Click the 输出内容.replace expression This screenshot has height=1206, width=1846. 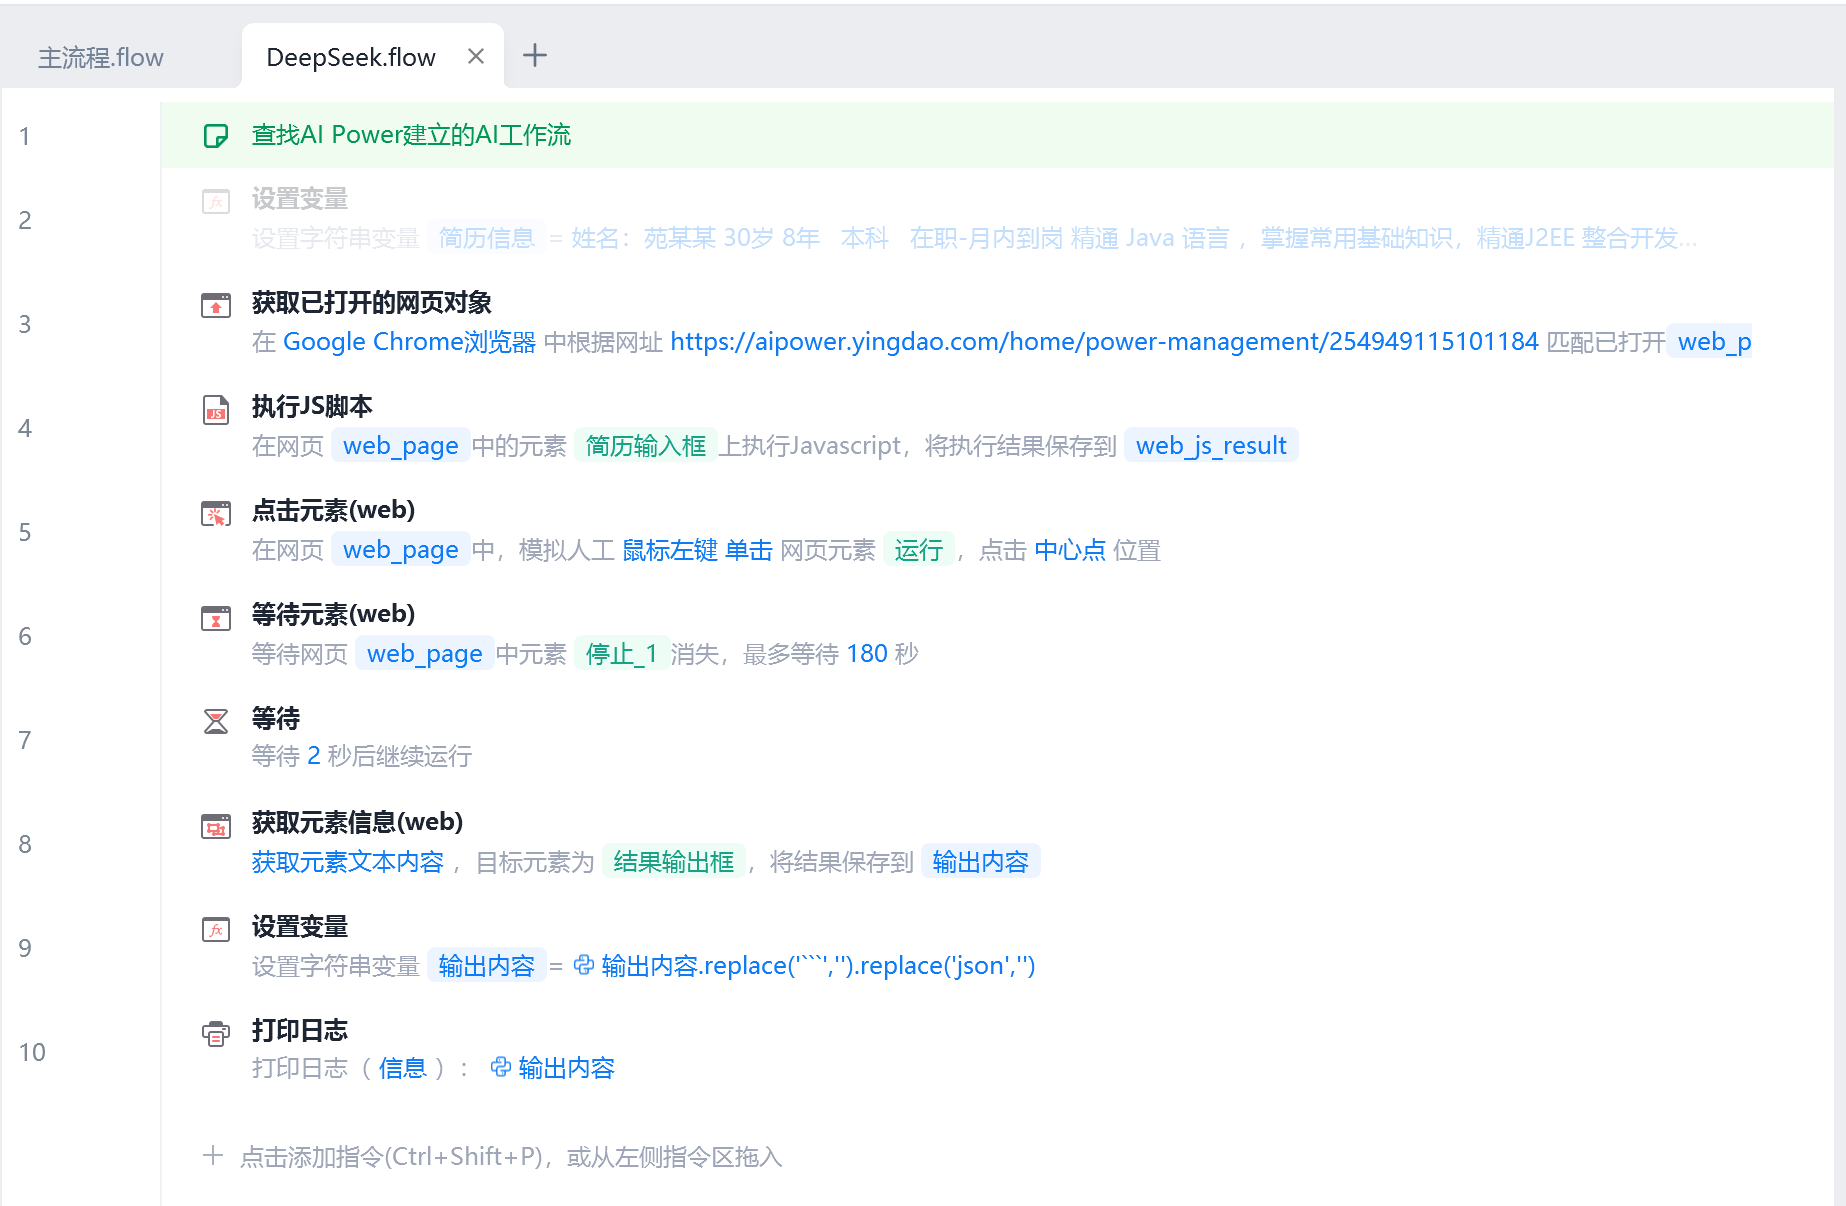click(818, 966)
